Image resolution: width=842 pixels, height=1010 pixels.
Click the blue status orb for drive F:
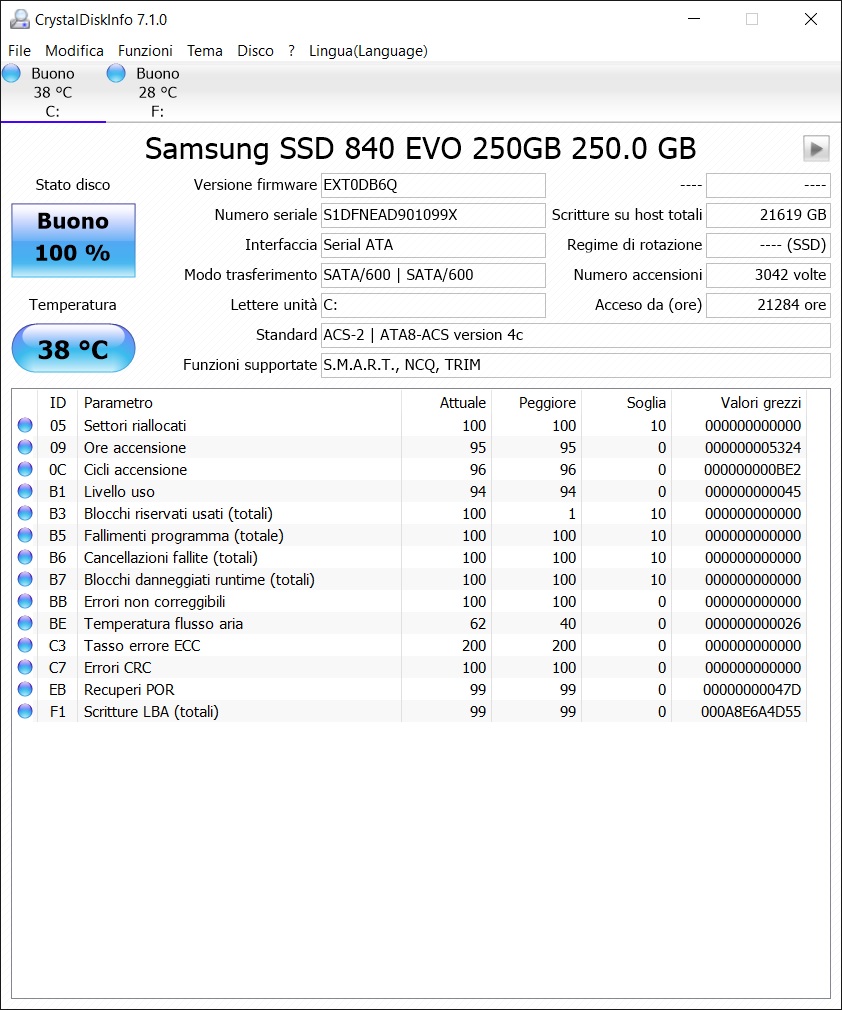coord(116,73)
